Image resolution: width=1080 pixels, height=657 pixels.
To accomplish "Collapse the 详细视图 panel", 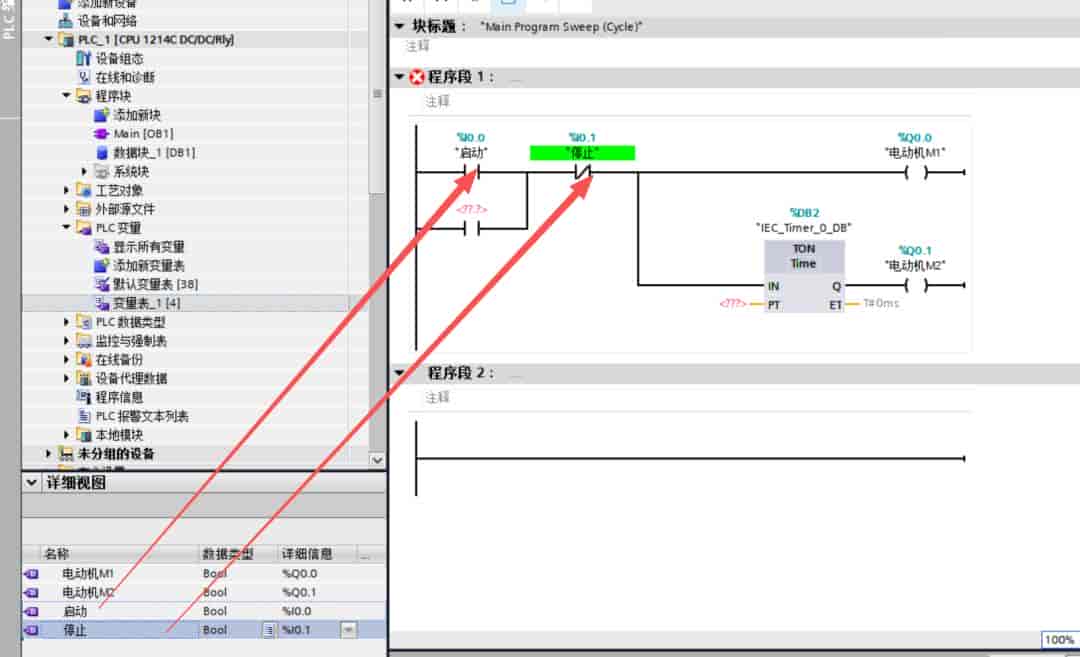I will click(x=32, y=483).
